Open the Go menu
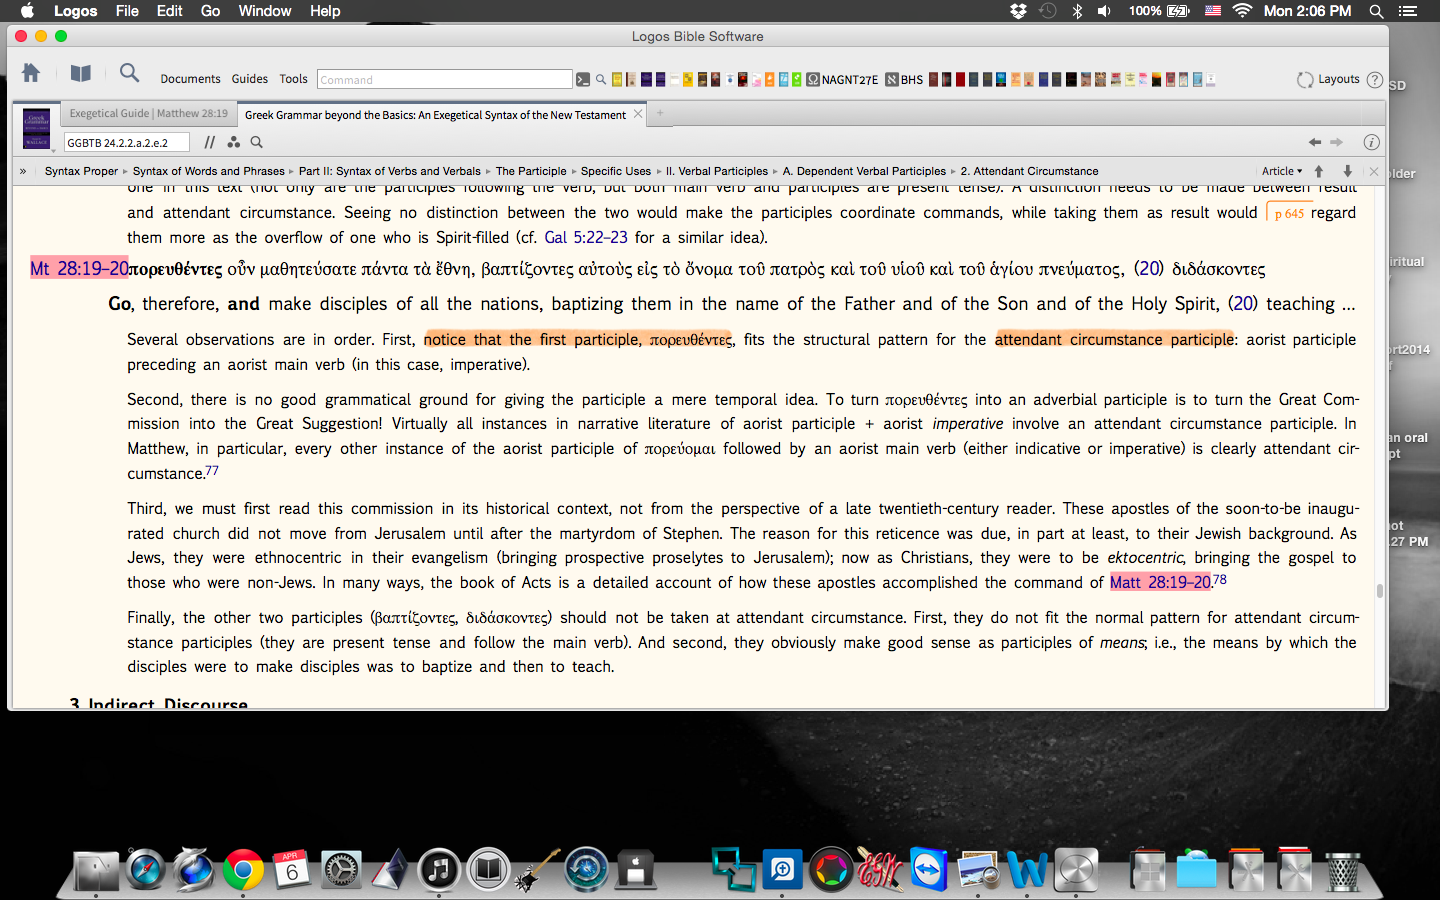The width and height of the screenshot is (1440, 900). pos(210,11)
